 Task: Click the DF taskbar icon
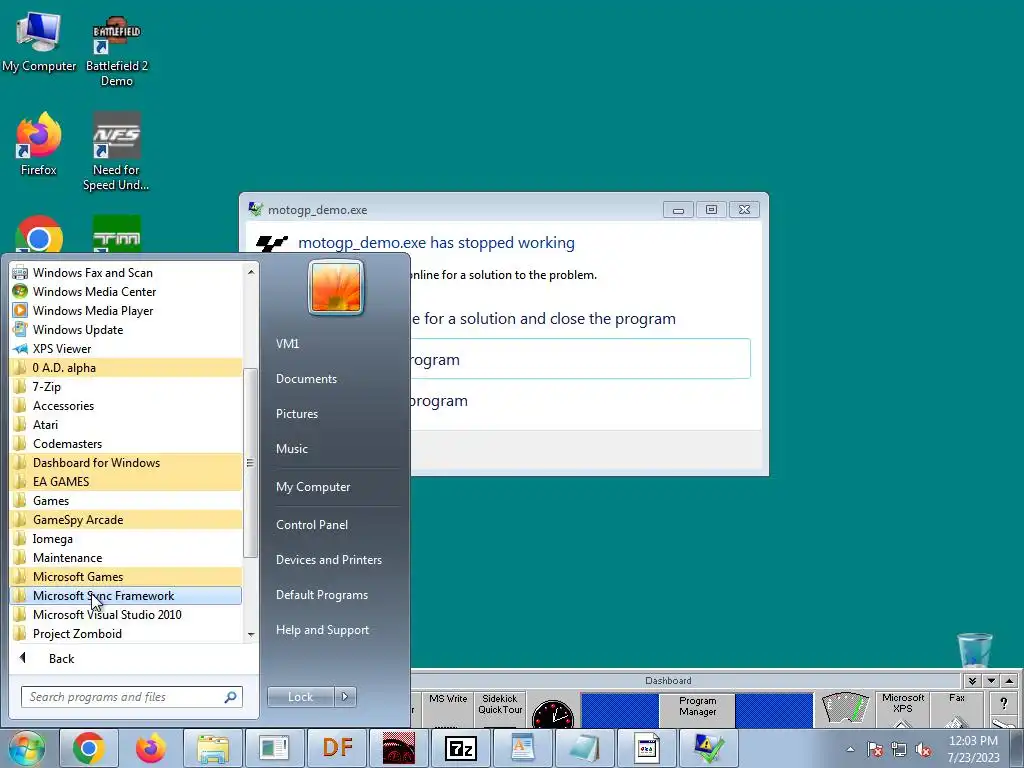click(x=338, y=748)
